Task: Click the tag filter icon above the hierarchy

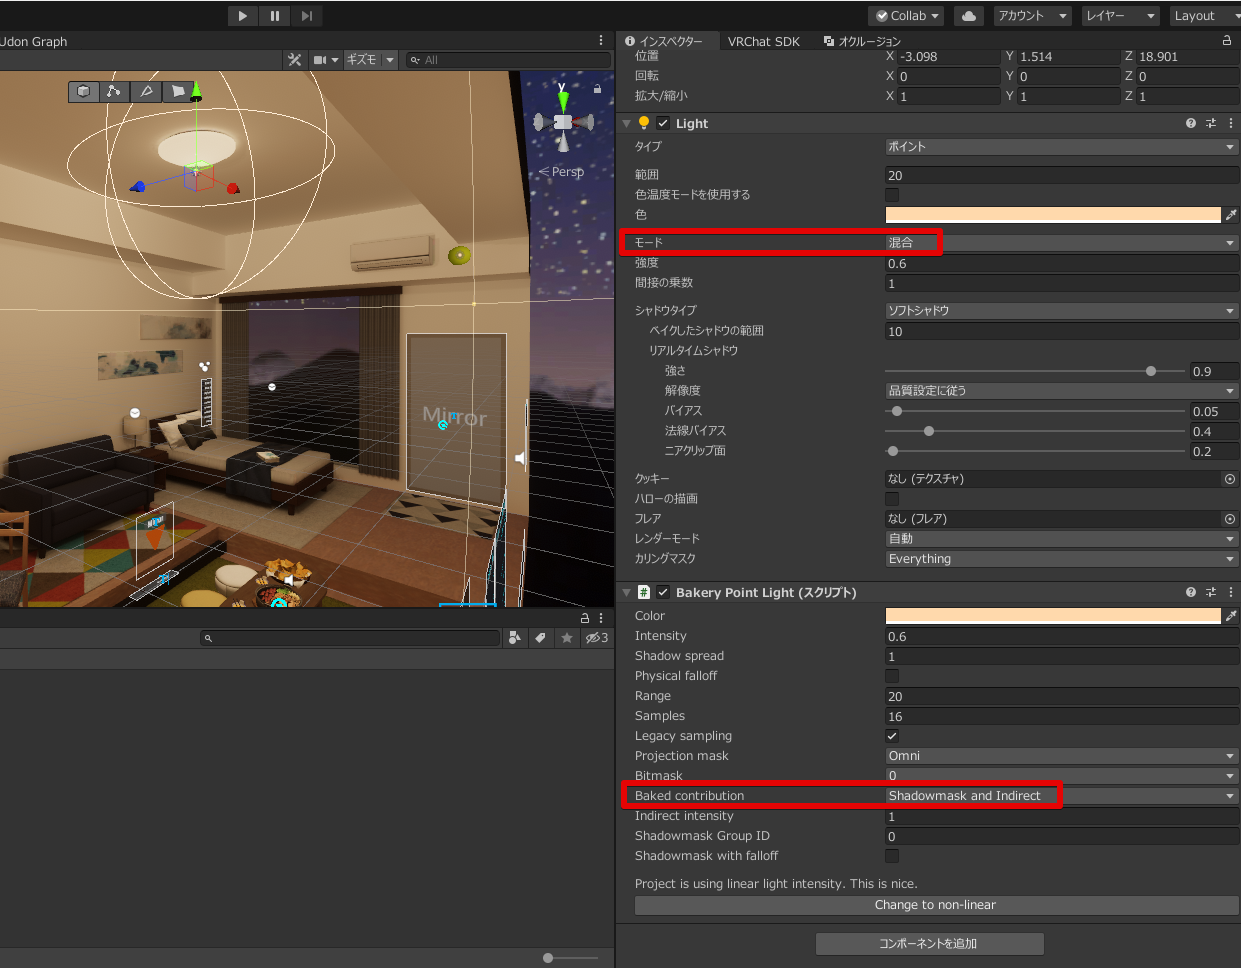Action: [x=540, y=638]
